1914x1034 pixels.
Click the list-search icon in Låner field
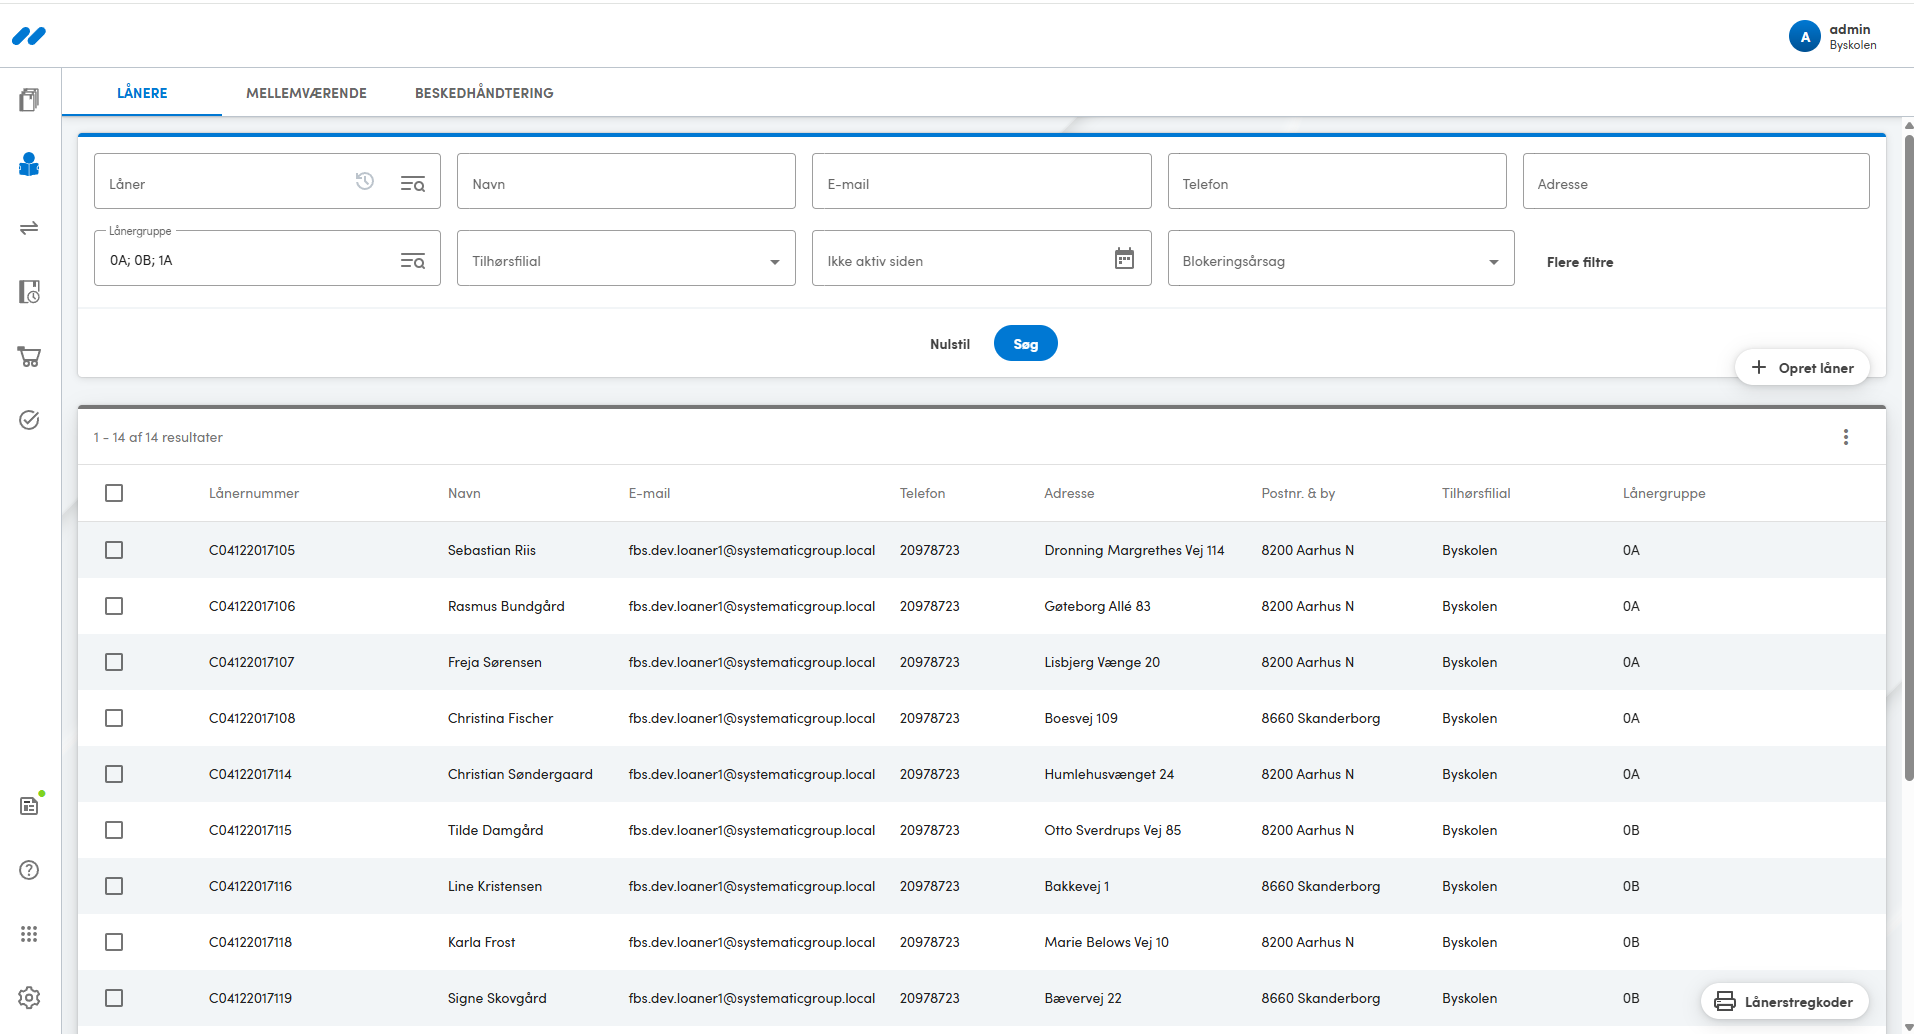click(x=413, y=184)
